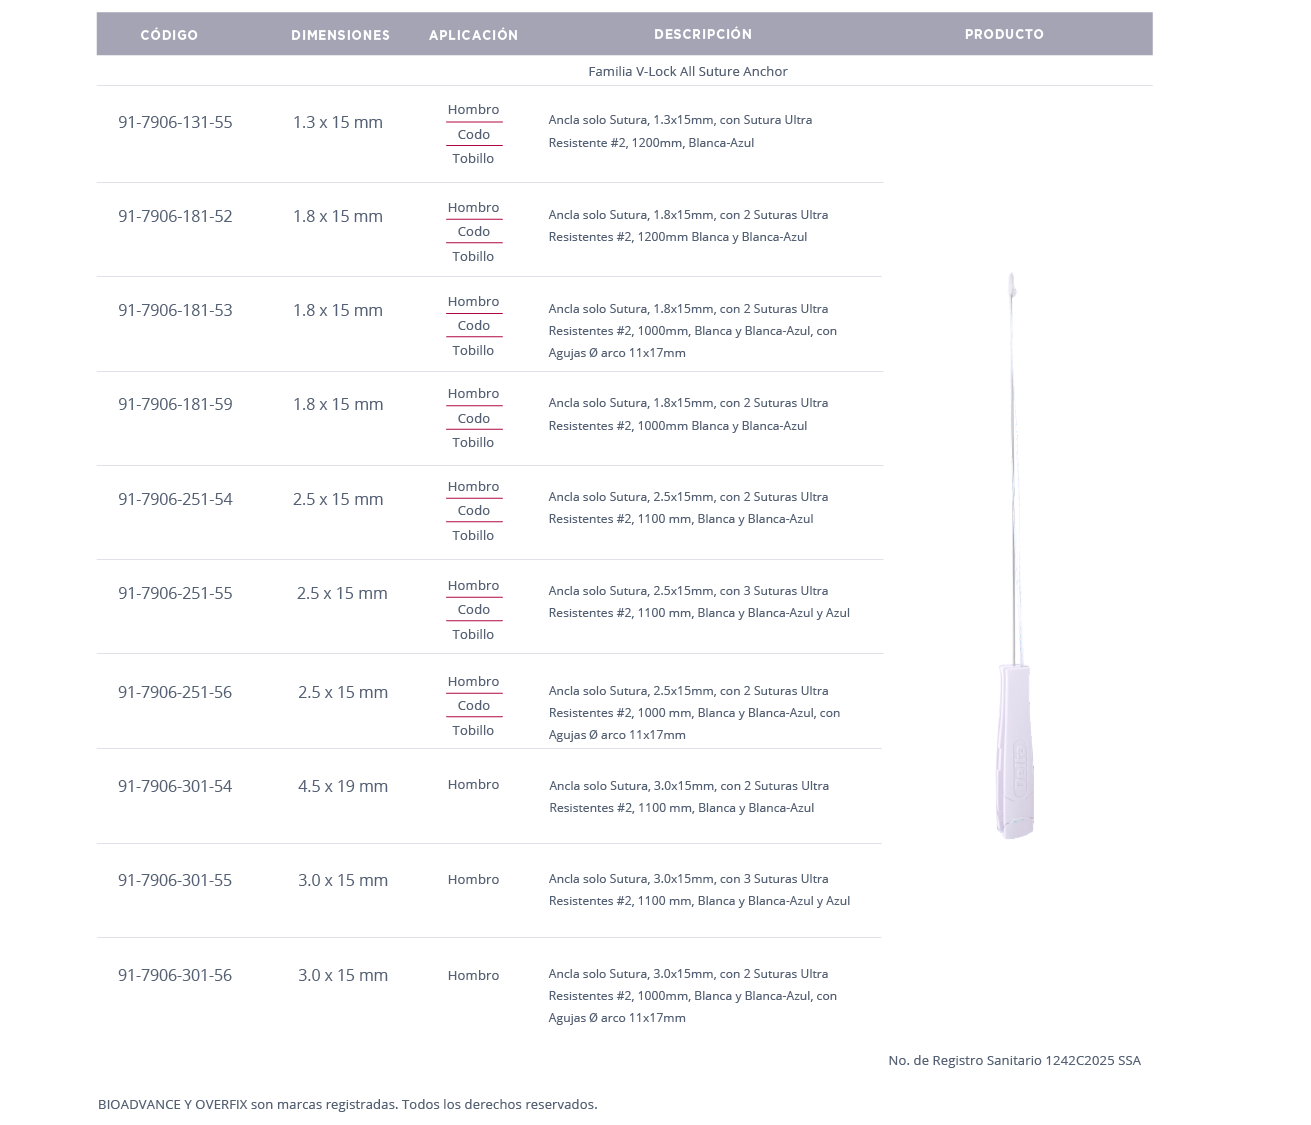Viewport: 1311px width, 1125px height.
Task: Click product code 91-7906-131-55
Action: pyautogui.click(x=175, y=122)
